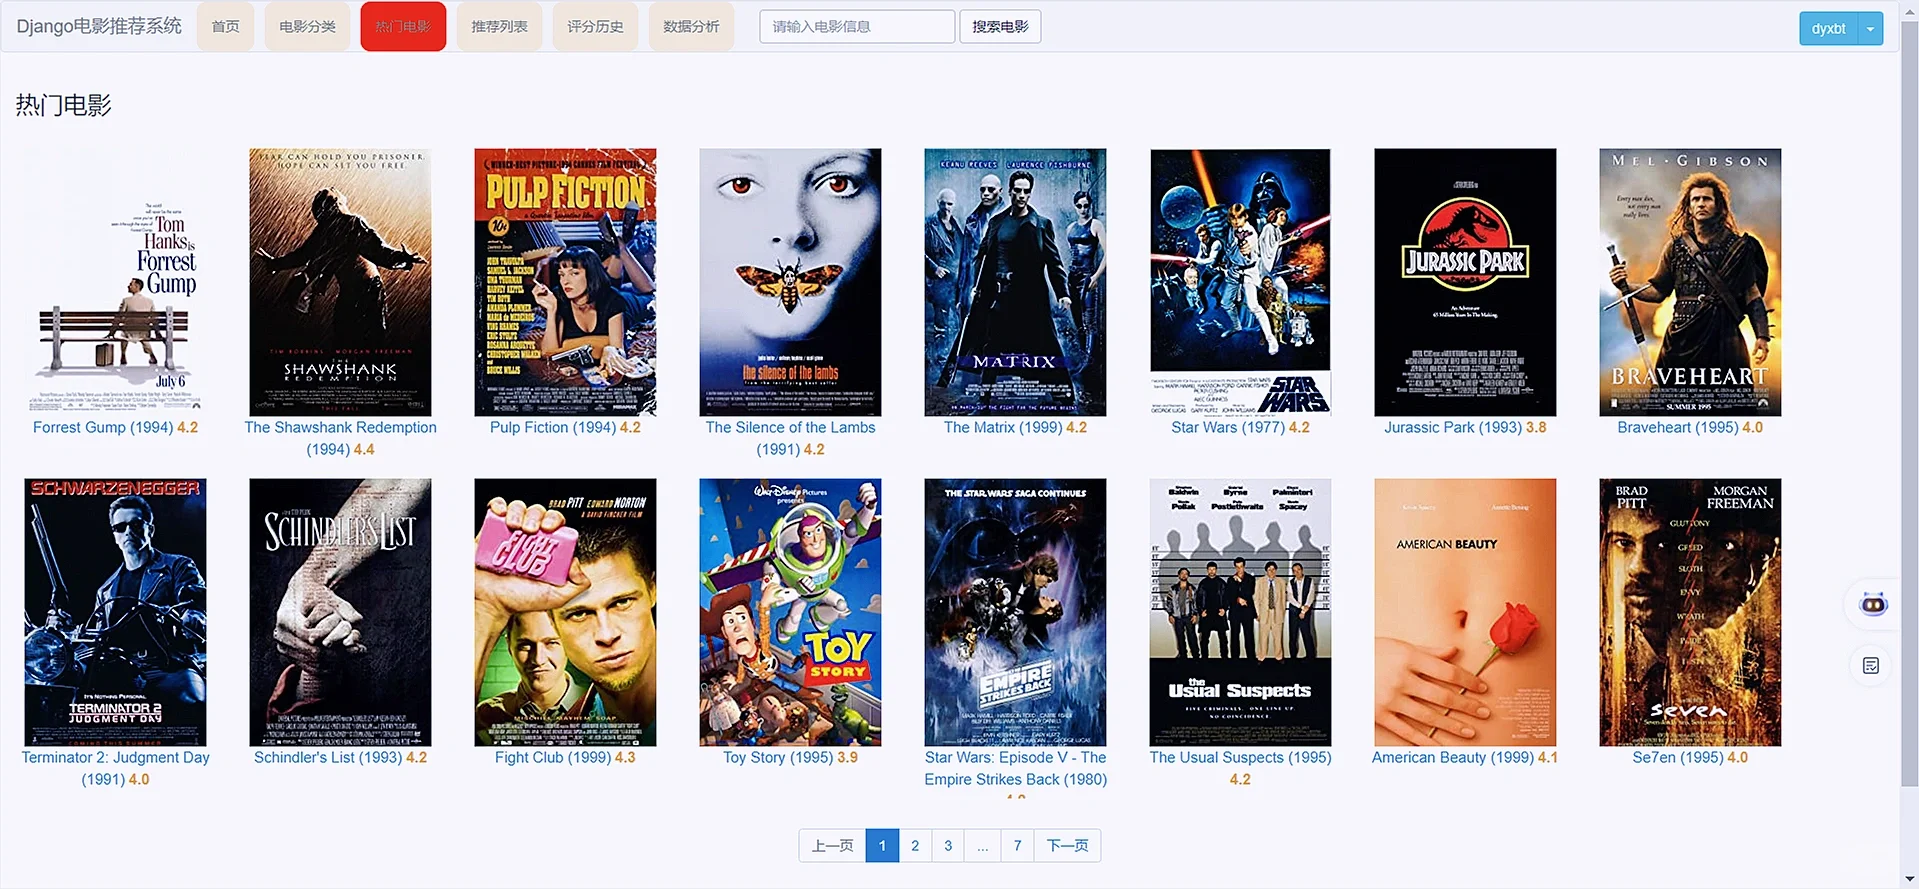Click the Fight Club (1999) title link

553,757
